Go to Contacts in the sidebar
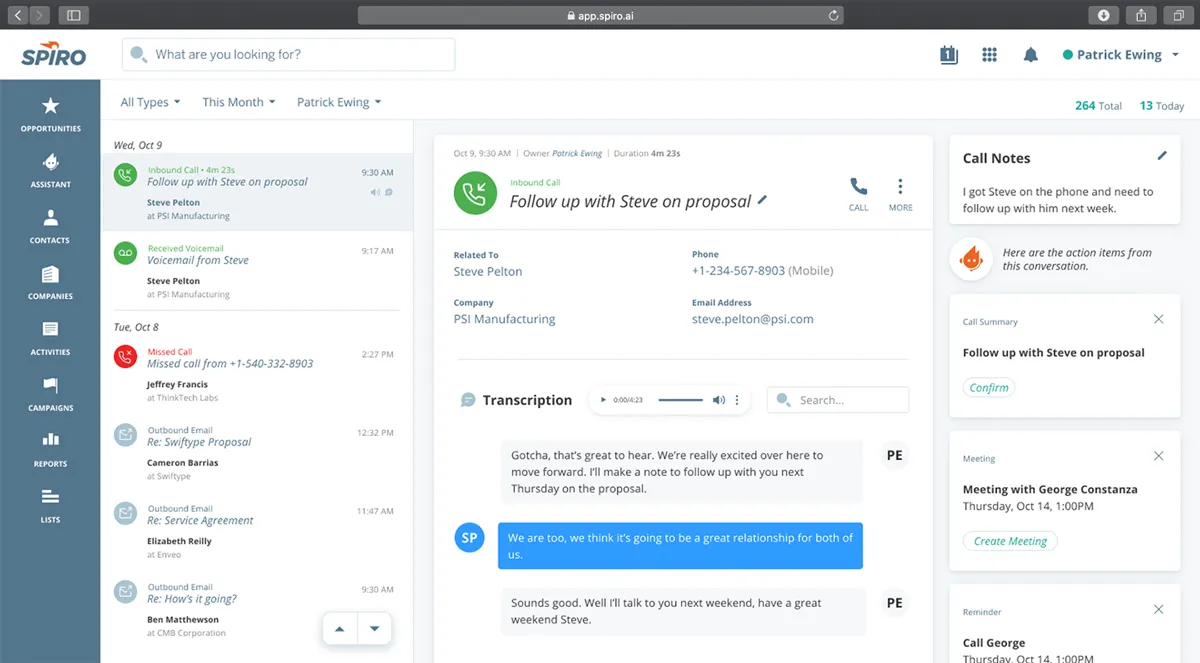This screenshot has width=1200, height=663. [50, 227]
